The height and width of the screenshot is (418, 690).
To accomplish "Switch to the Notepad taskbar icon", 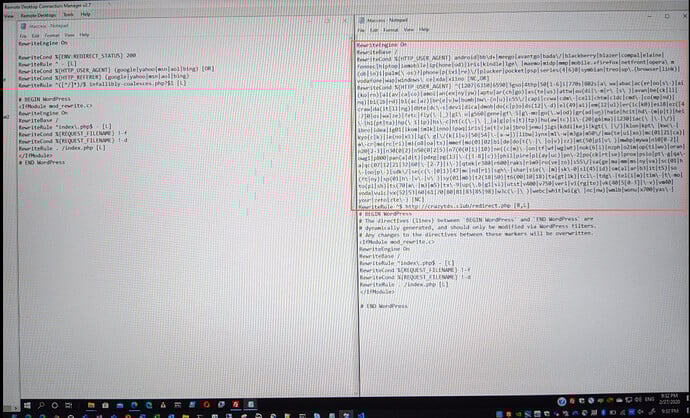I will click(x=250, y=404).
